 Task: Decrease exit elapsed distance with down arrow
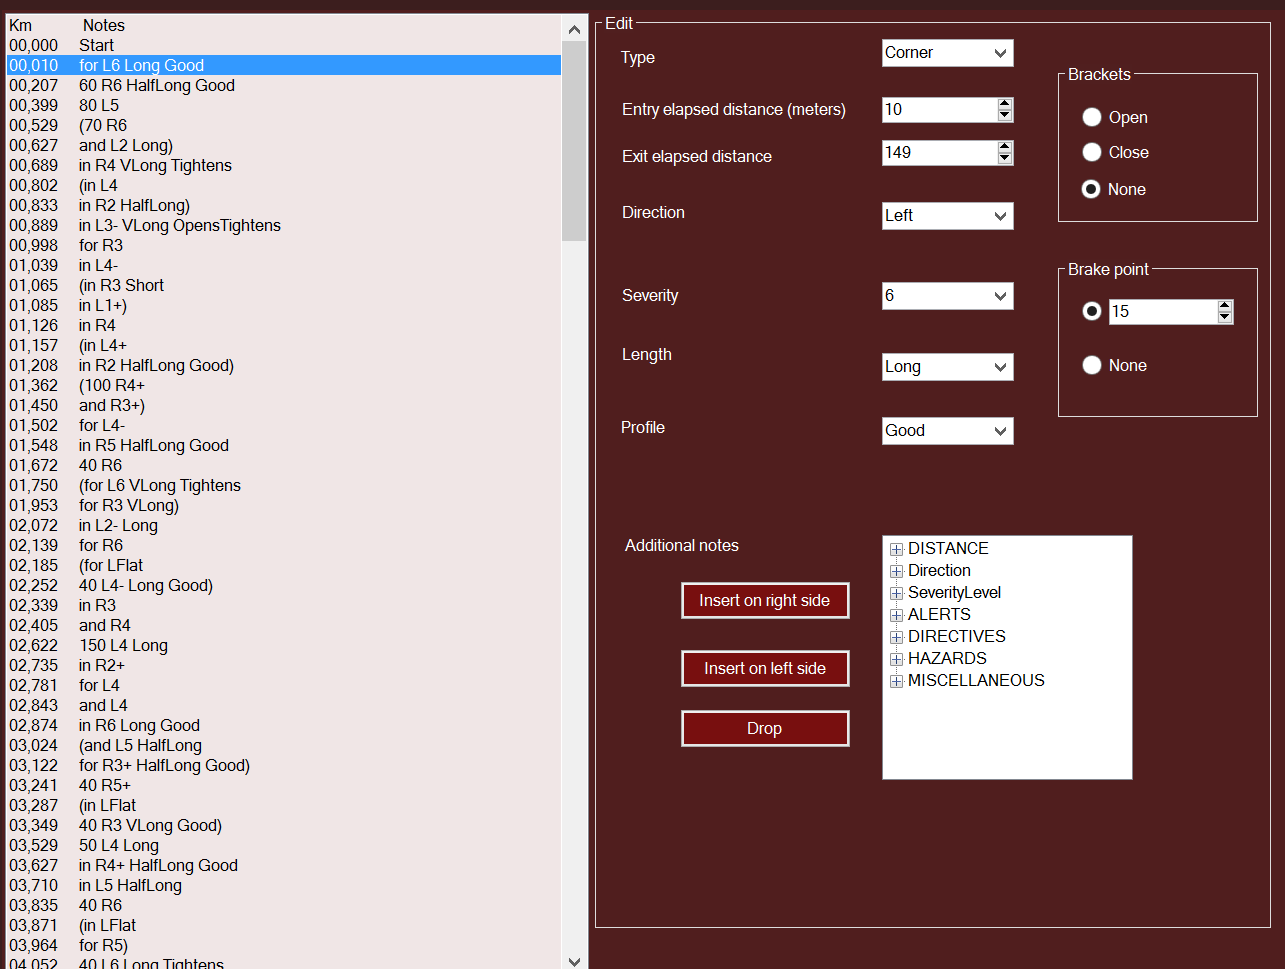1005,159
